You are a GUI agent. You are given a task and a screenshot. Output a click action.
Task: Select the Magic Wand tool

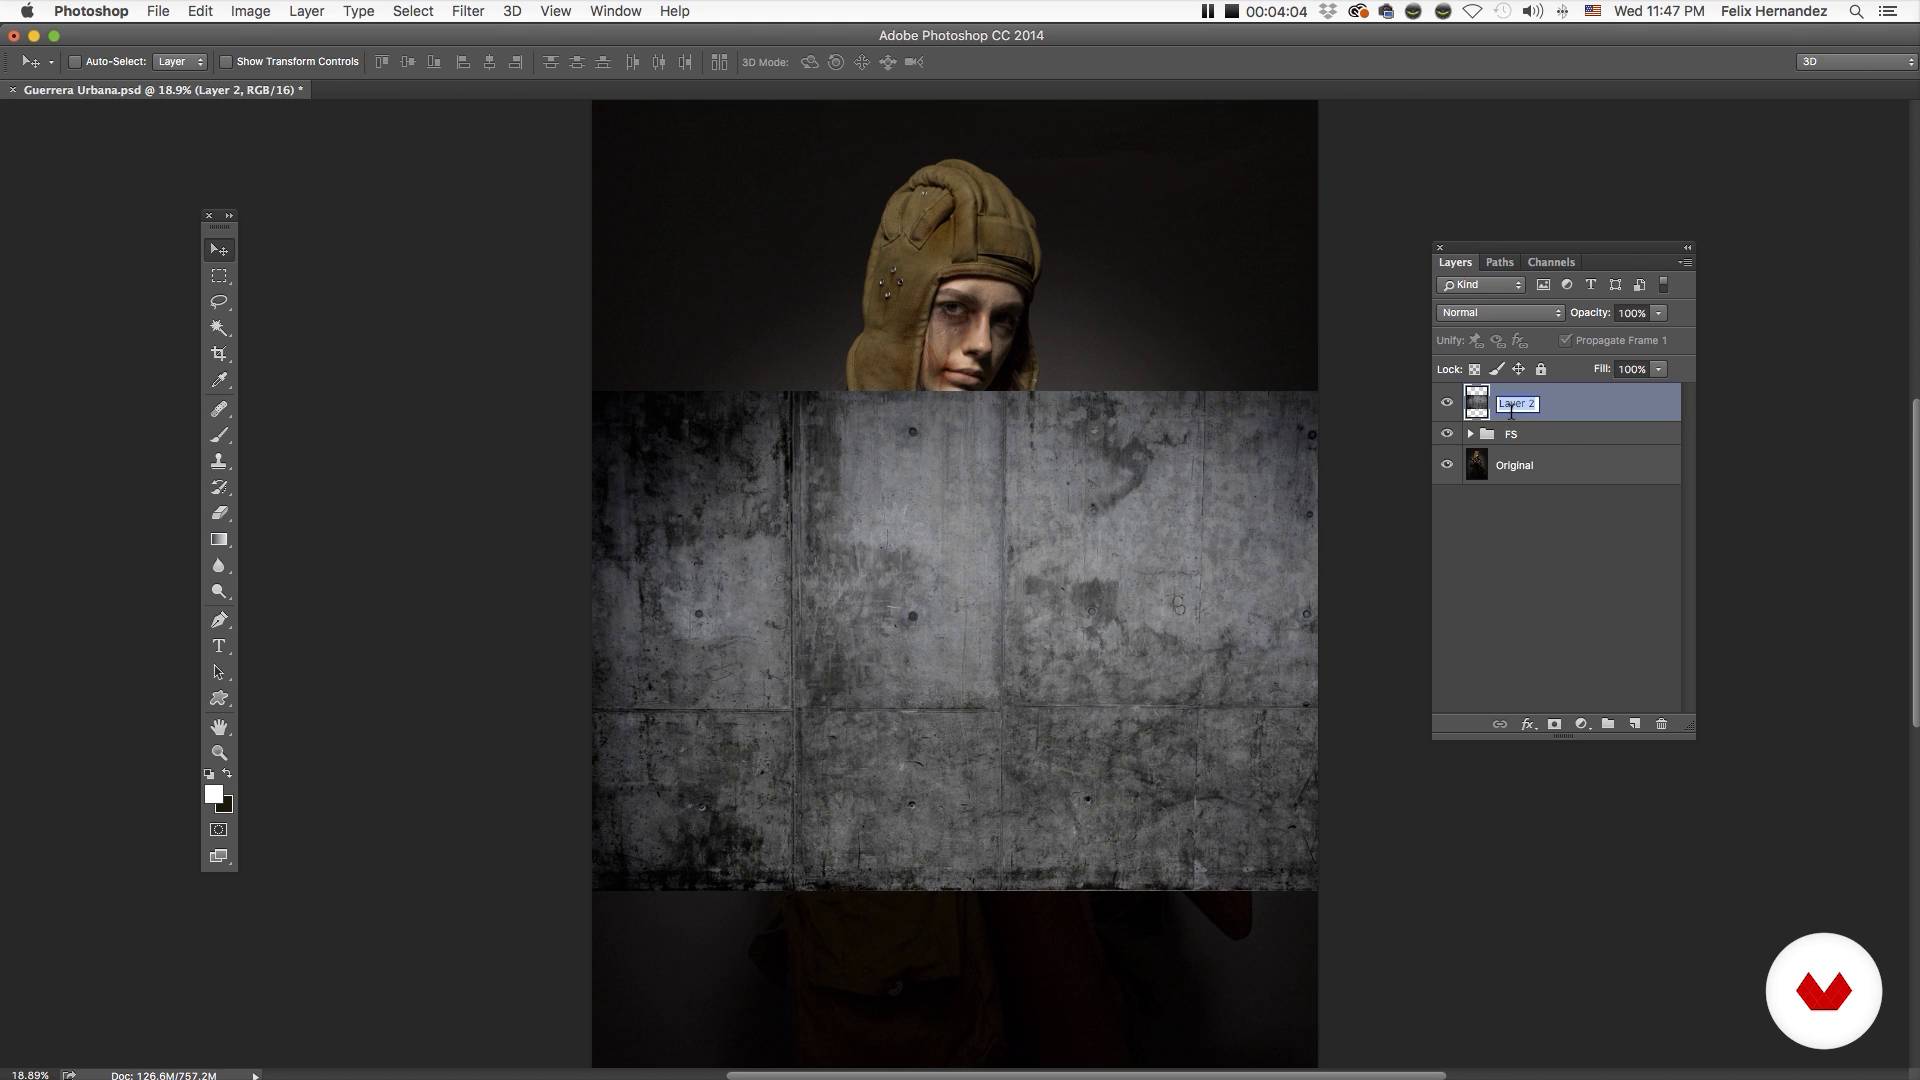coord(219,328)
